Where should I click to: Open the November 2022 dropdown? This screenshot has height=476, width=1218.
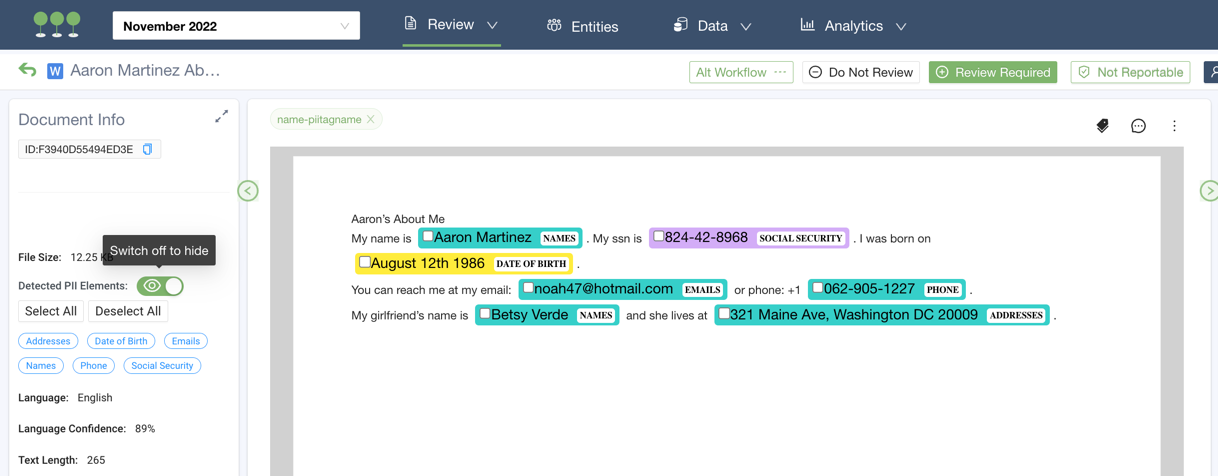point(236,26)
